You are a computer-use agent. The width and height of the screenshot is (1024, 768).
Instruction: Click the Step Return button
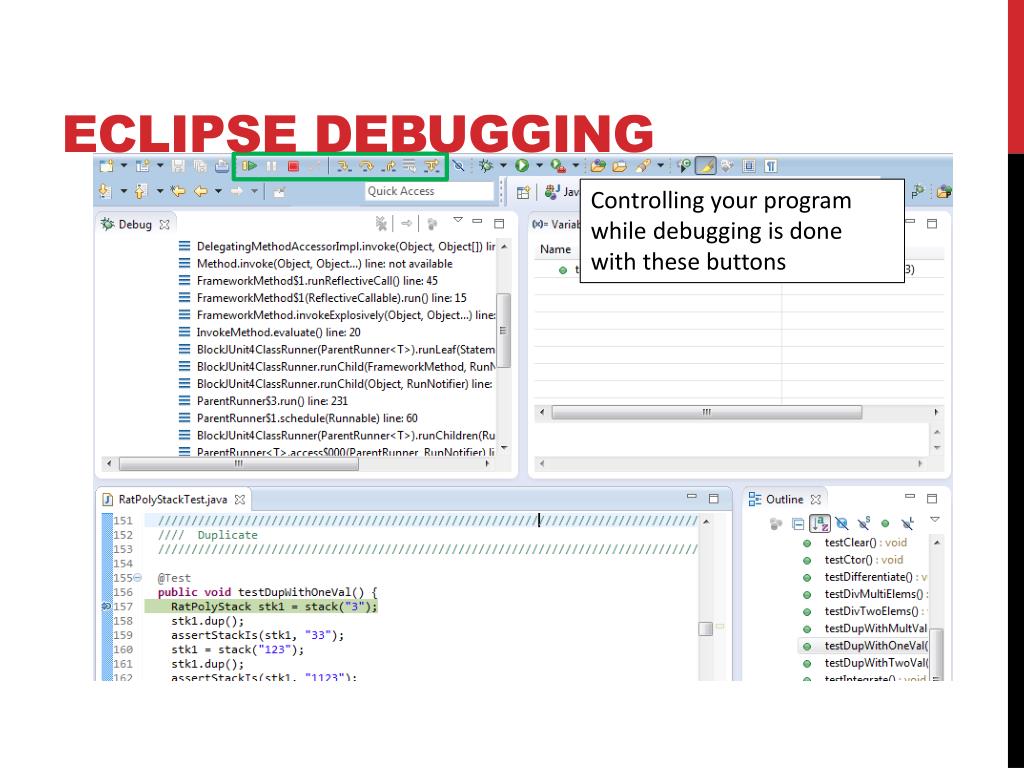pos(389,167)
